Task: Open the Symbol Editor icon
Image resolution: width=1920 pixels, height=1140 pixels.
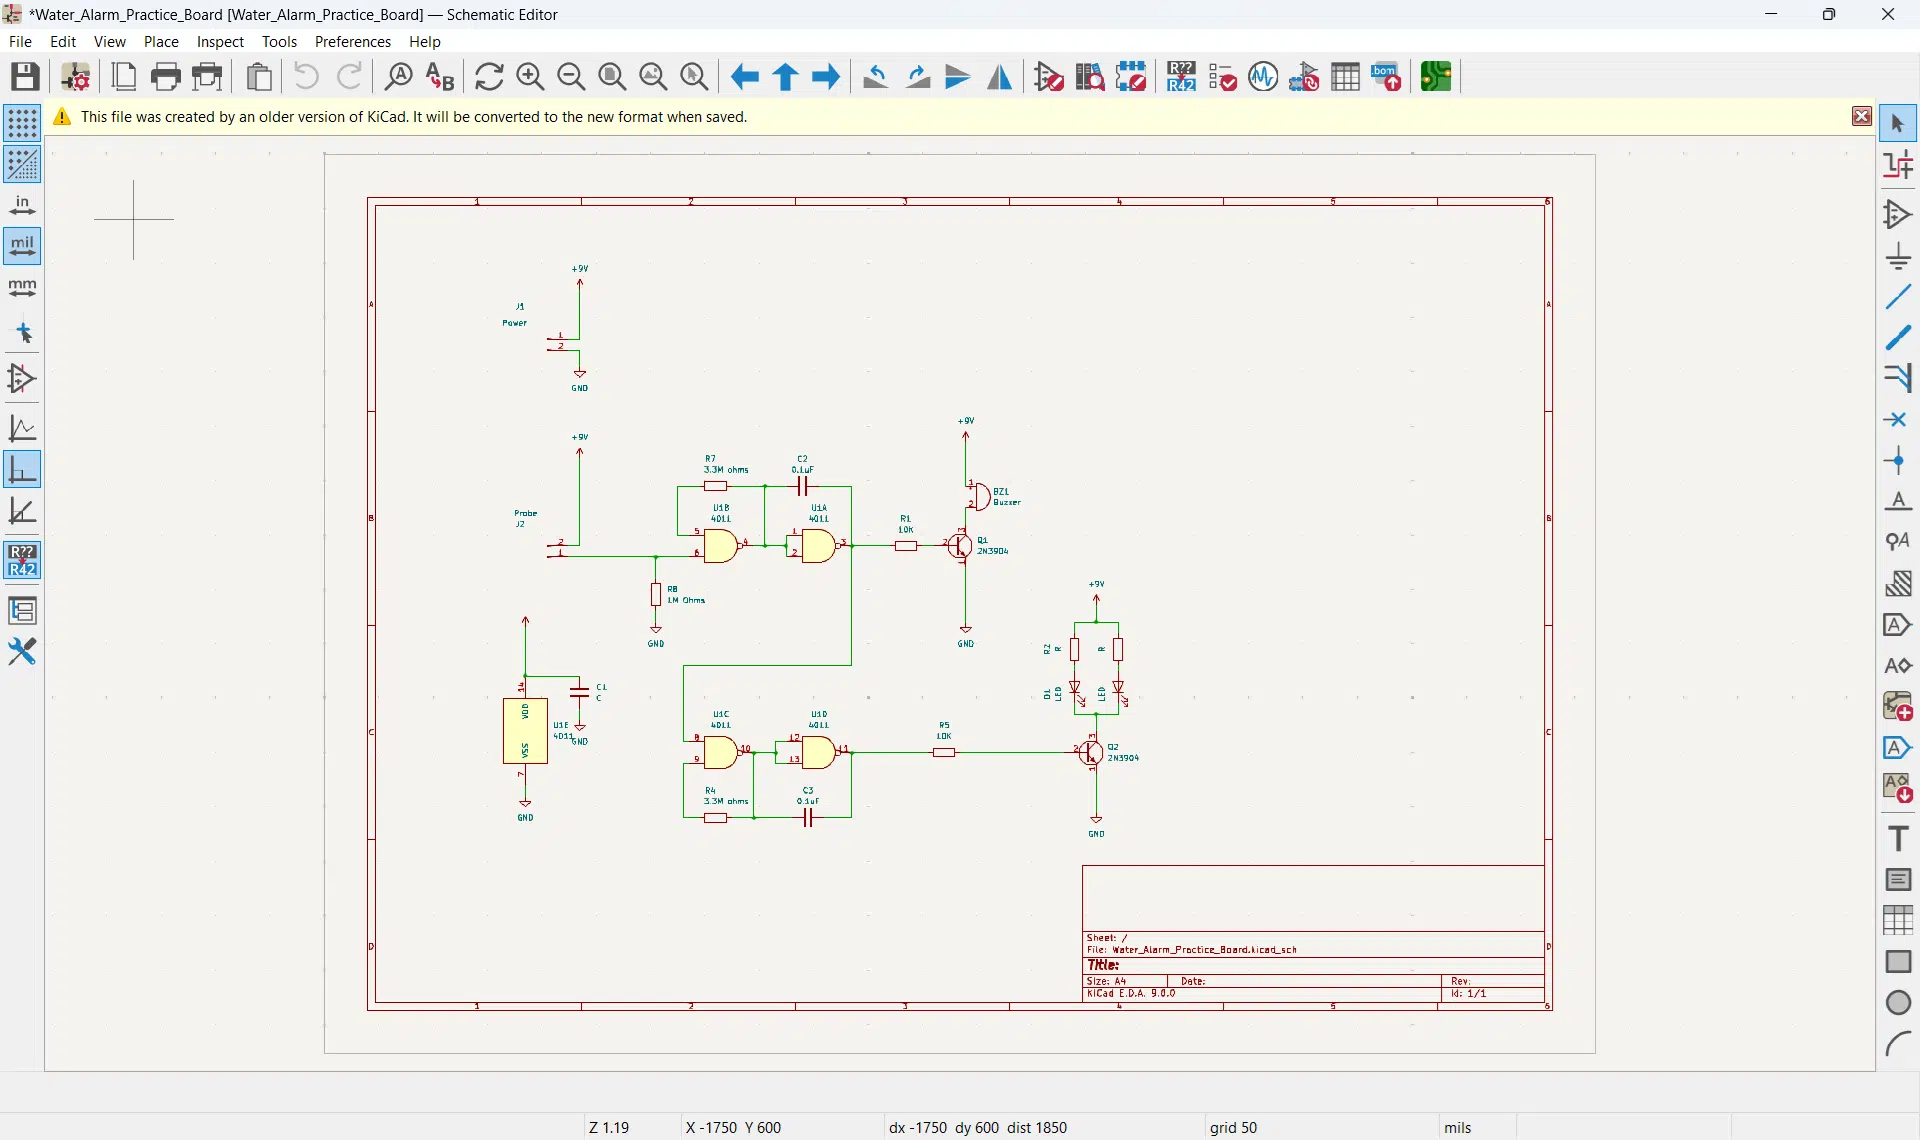Action: 1050,77
